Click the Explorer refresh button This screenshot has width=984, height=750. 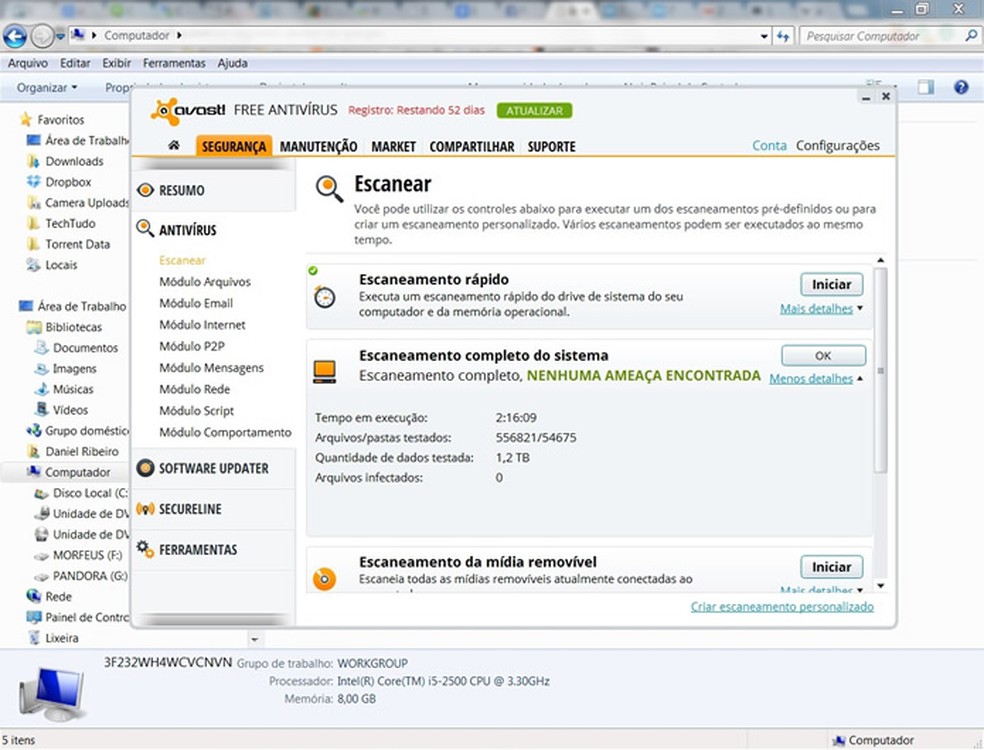pyautogui.click(x=783, y=36)
